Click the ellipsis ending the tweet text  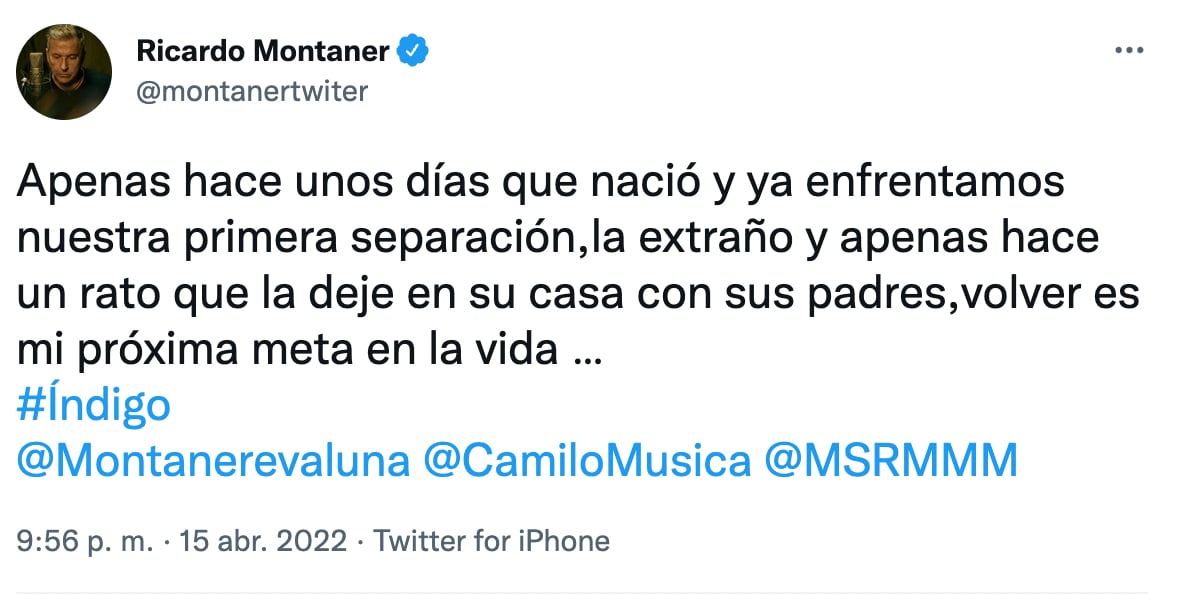pyautogui.click(x=592, y=352)
